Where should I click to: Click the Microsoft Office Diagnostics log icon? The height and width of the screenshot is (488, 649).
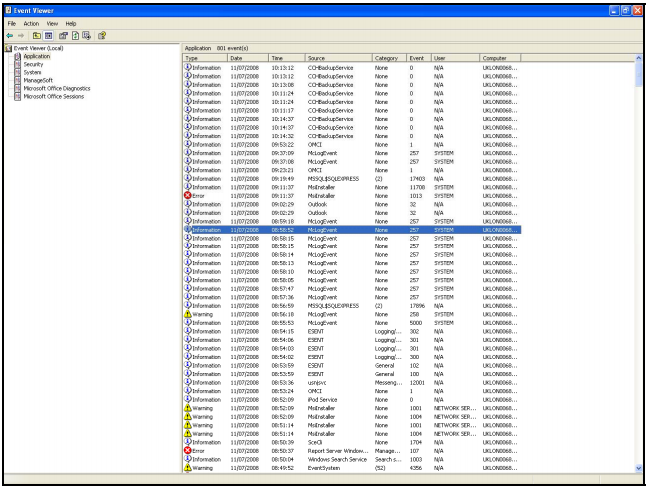point(17,89)
